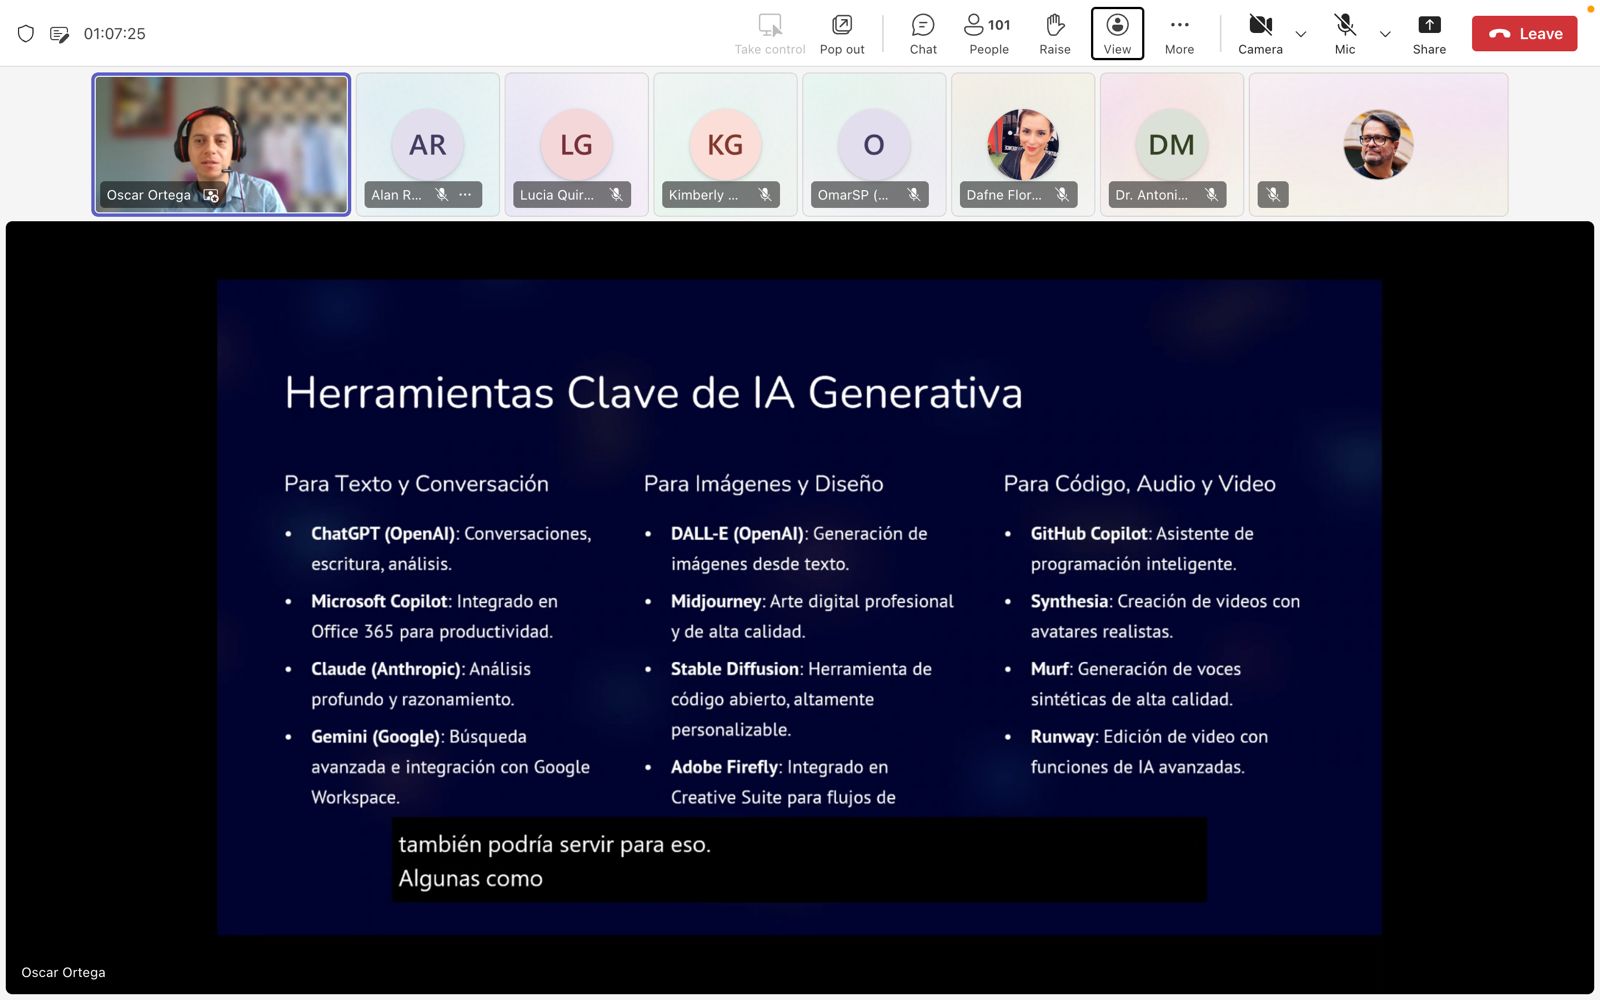Click the heading Para Texto y Conversación
The height and width of the screenshot is (1000, 1600).
(x=416, y=484)
